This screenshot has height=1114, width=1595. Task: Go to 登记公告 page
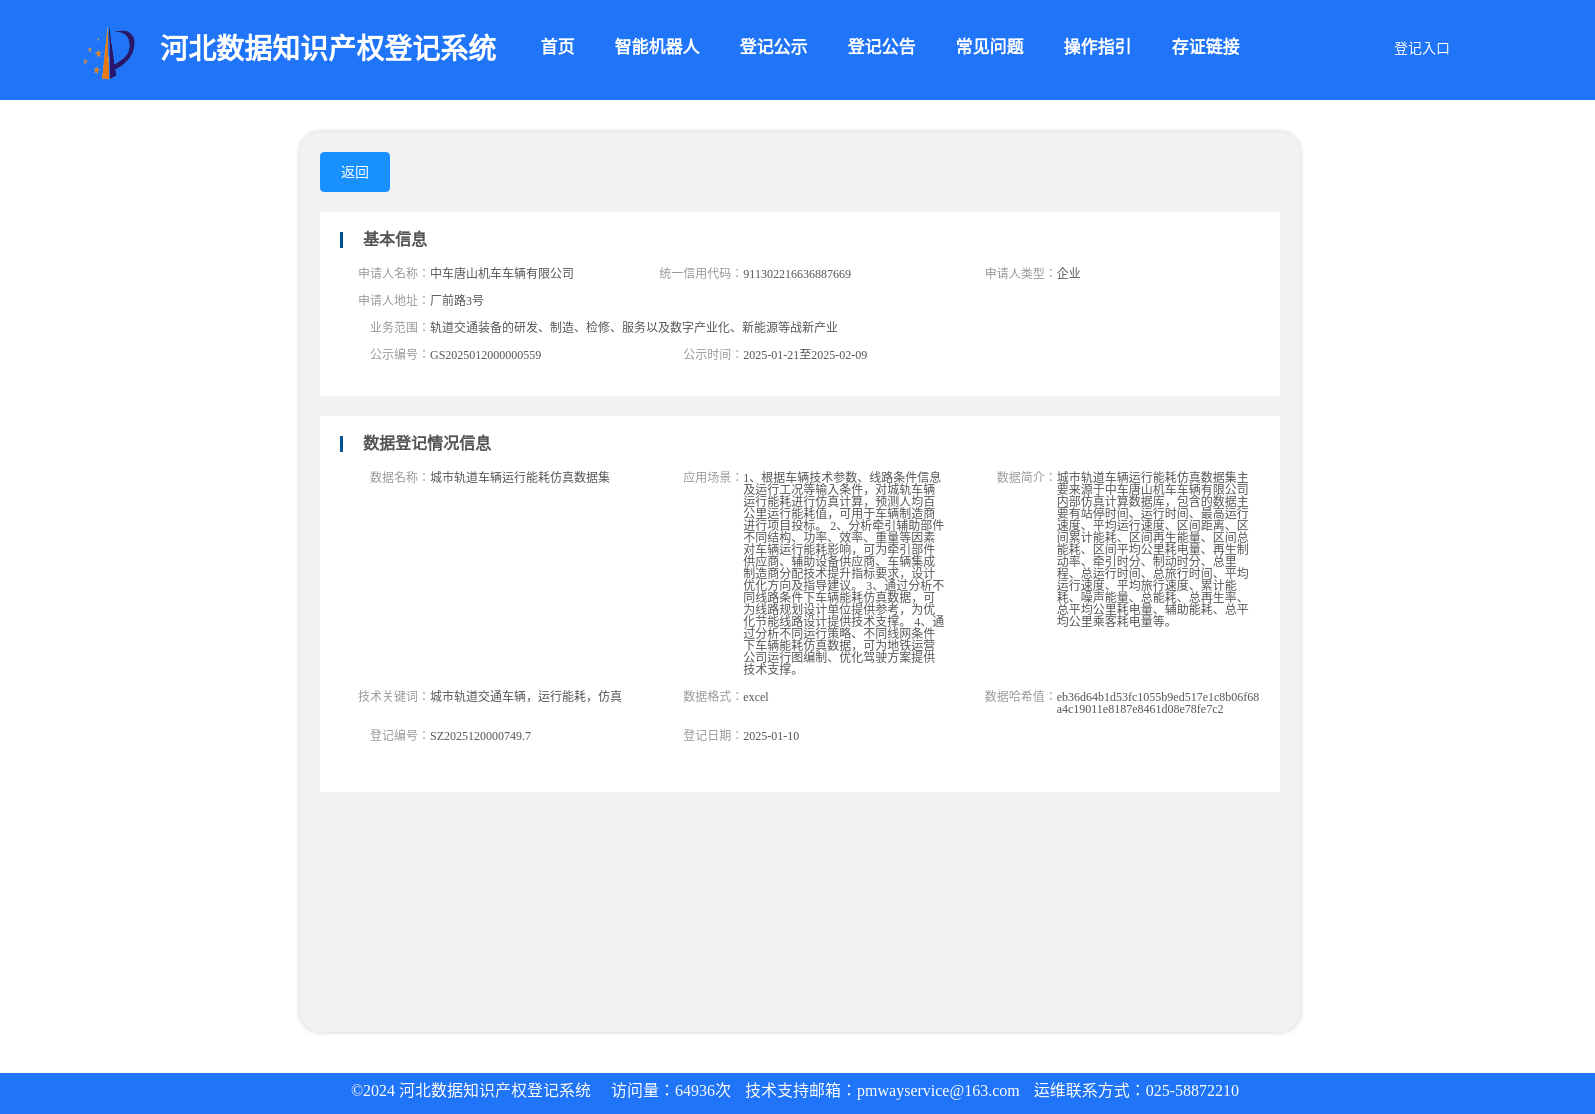click(x=881, y=47)
